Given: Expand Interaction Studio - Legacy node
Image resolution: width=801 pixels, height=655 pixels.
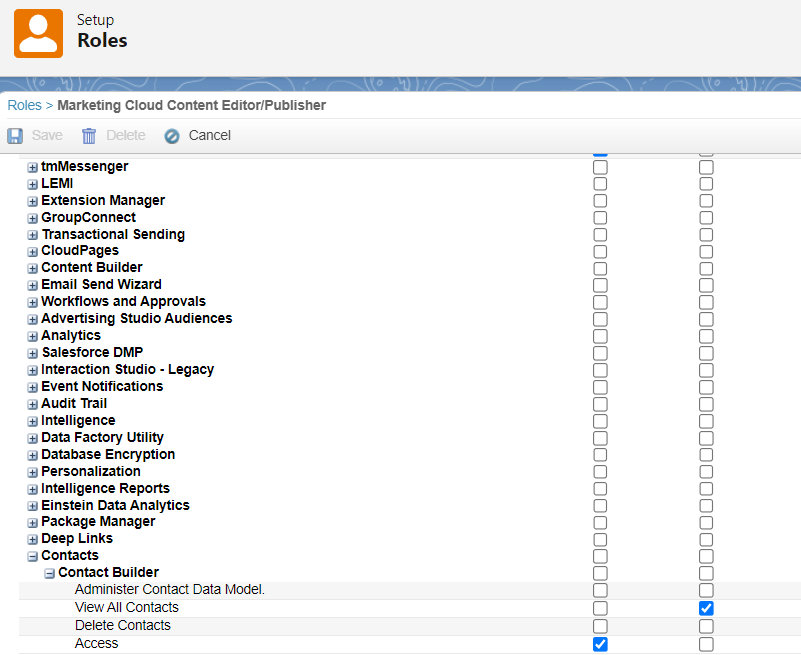Looking at the screenshot, I should 33,370.
